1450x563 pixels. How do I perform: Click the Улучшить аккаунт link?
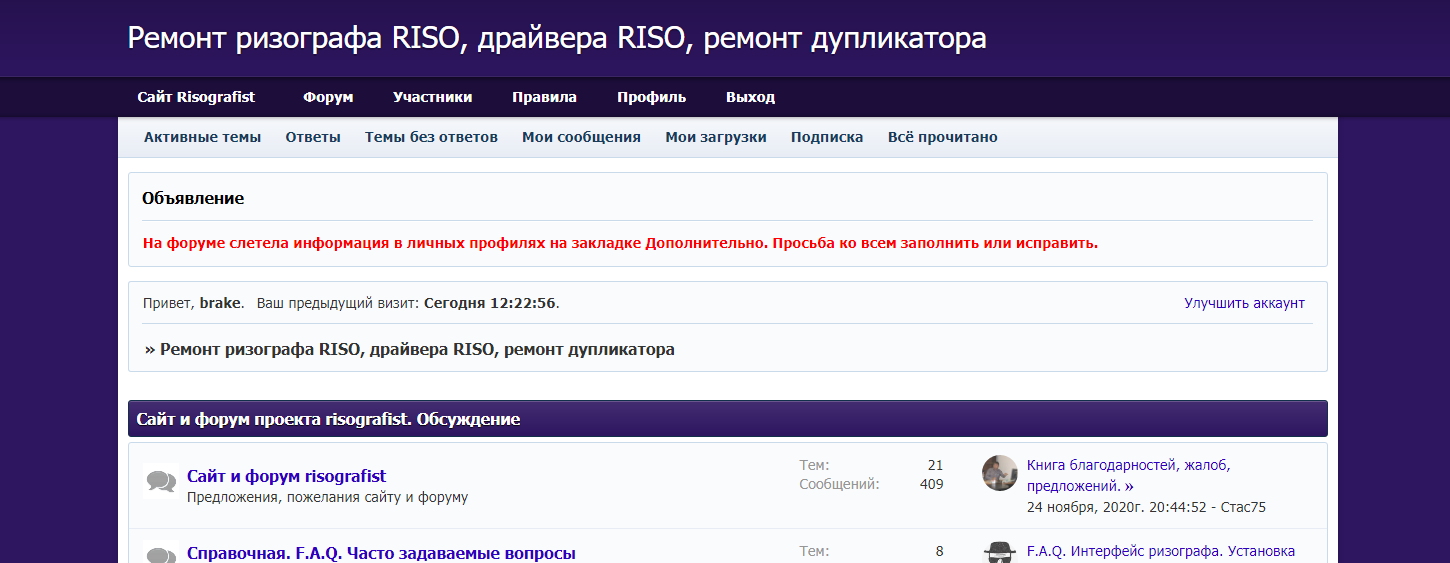pyautogui.click(x=1244, y=303)
